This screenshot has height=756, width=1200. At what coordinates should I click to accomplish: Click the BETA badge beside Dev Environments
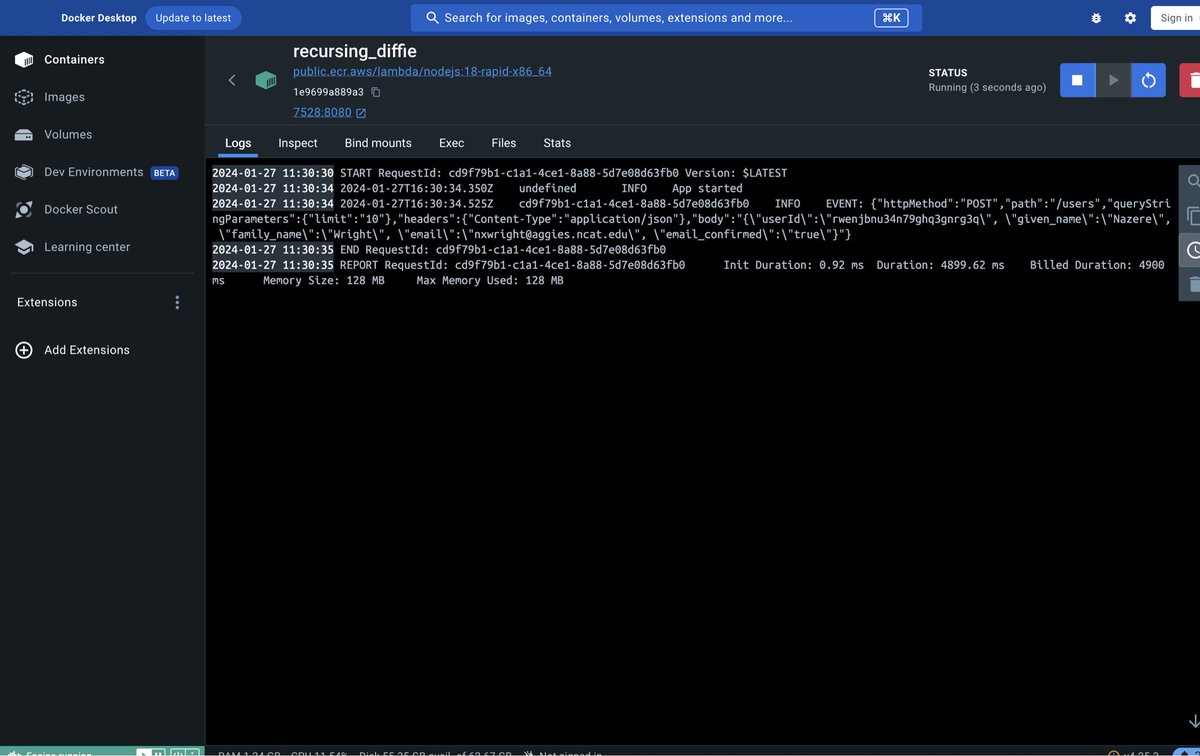coord(164,173)
